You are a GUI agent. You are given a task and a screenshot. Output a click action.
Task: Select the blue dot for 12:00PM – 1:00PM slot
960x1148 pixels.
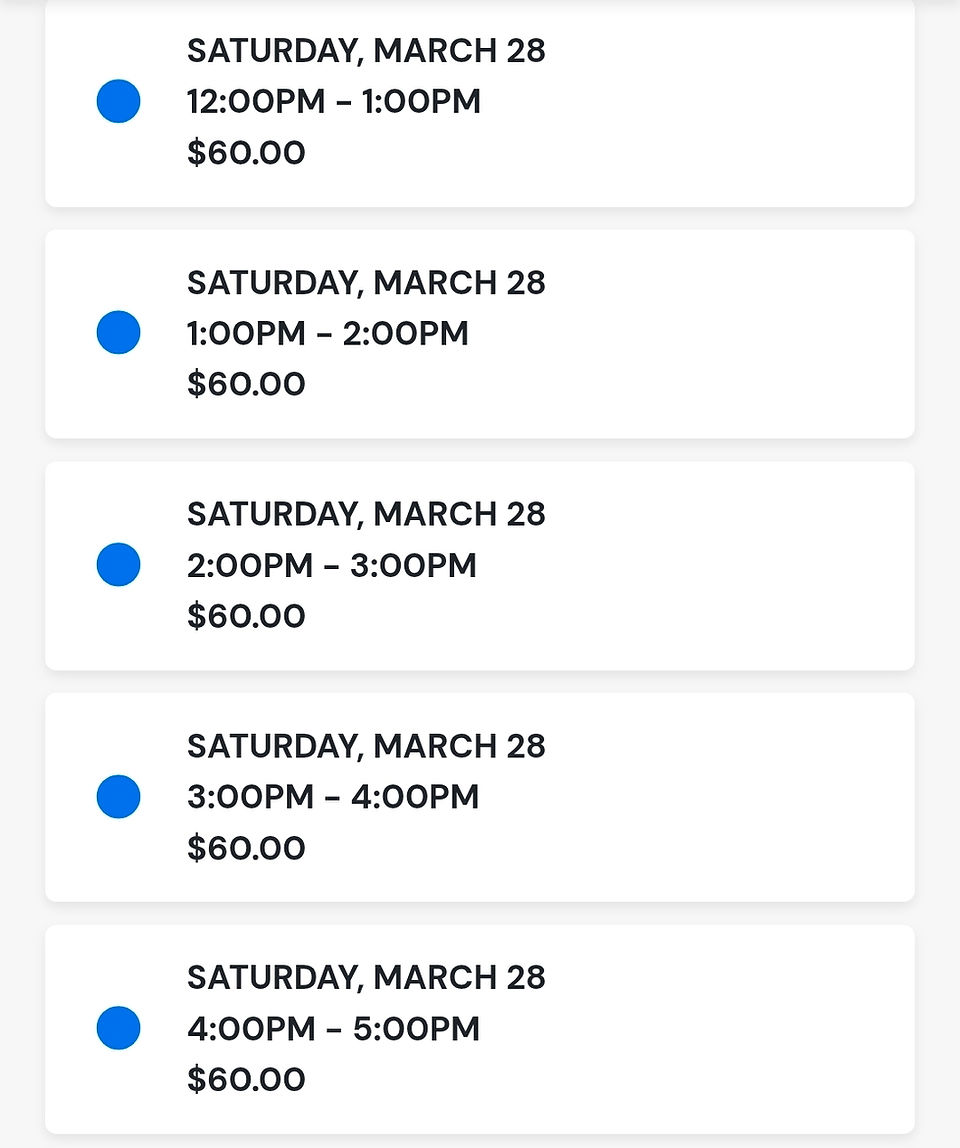coord(119,101)
